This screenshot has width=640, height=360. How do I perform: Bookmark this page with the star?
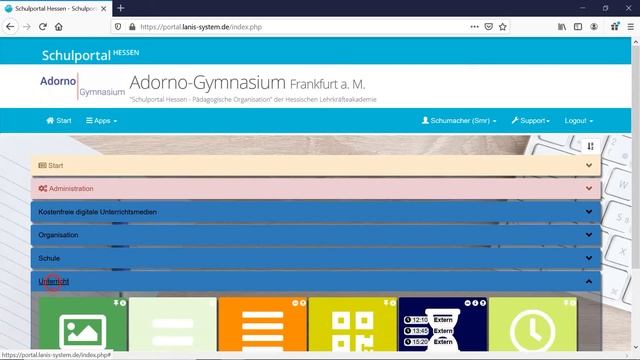(x=502, y=27)
